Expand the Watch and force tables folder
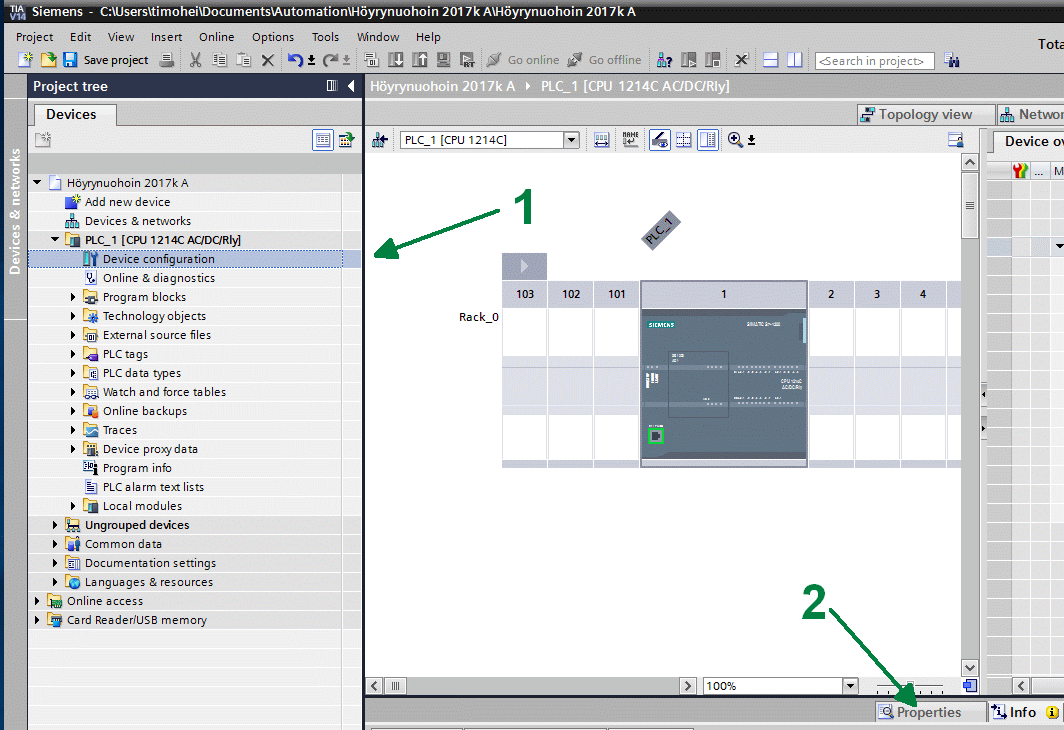The width and height of the screenshot is (1064, 730). pos(73,392)
